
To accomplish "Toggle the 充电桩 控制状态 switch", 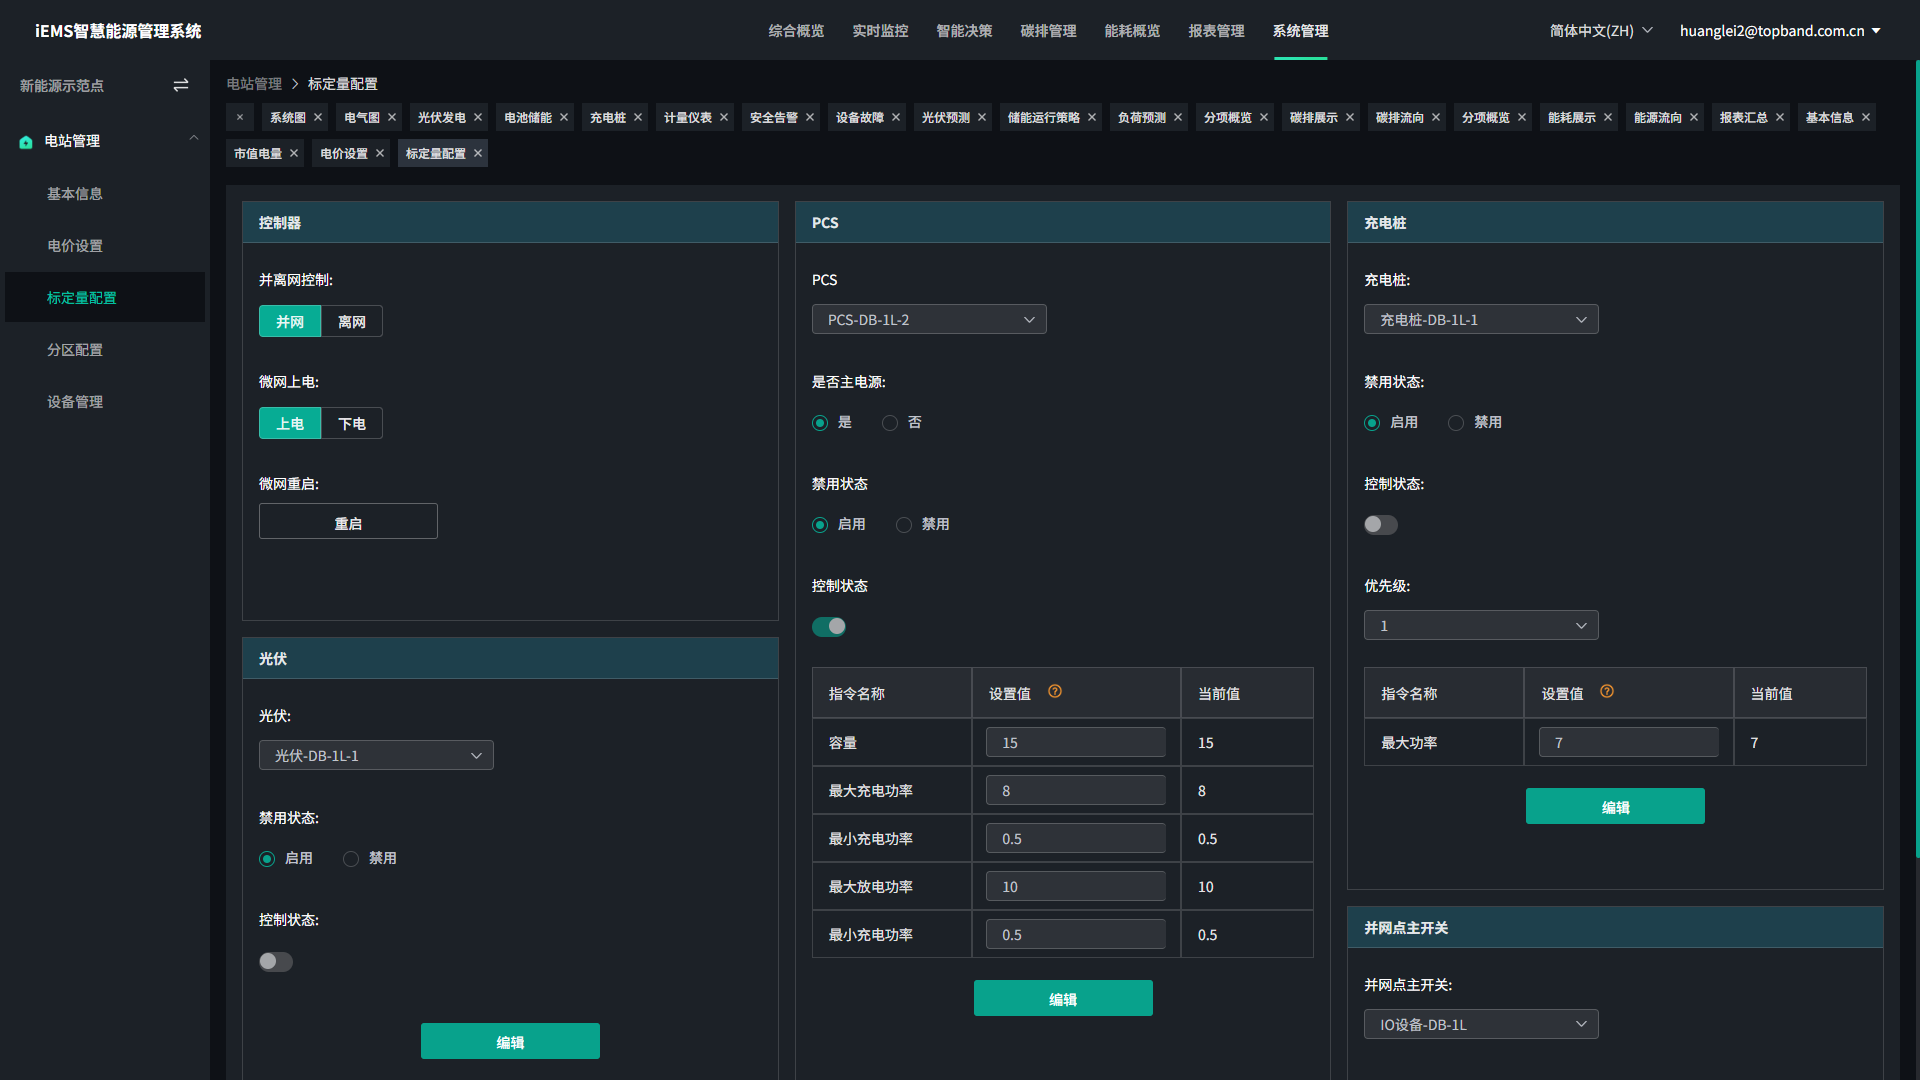I will (x=1380, y=524).
